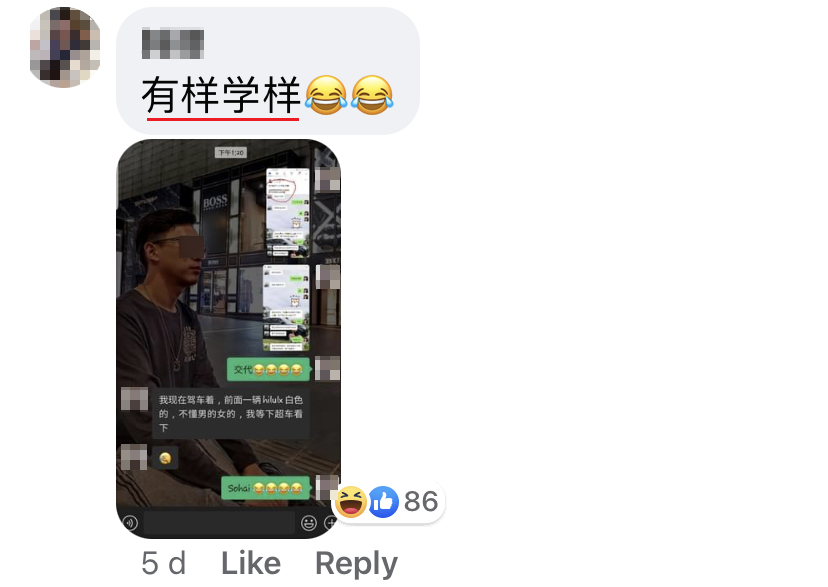Open the upper forwarded screenshot thumbnail
Image resolution: width=828 pixels, height=587 pixels.
(x=287, y=213)
